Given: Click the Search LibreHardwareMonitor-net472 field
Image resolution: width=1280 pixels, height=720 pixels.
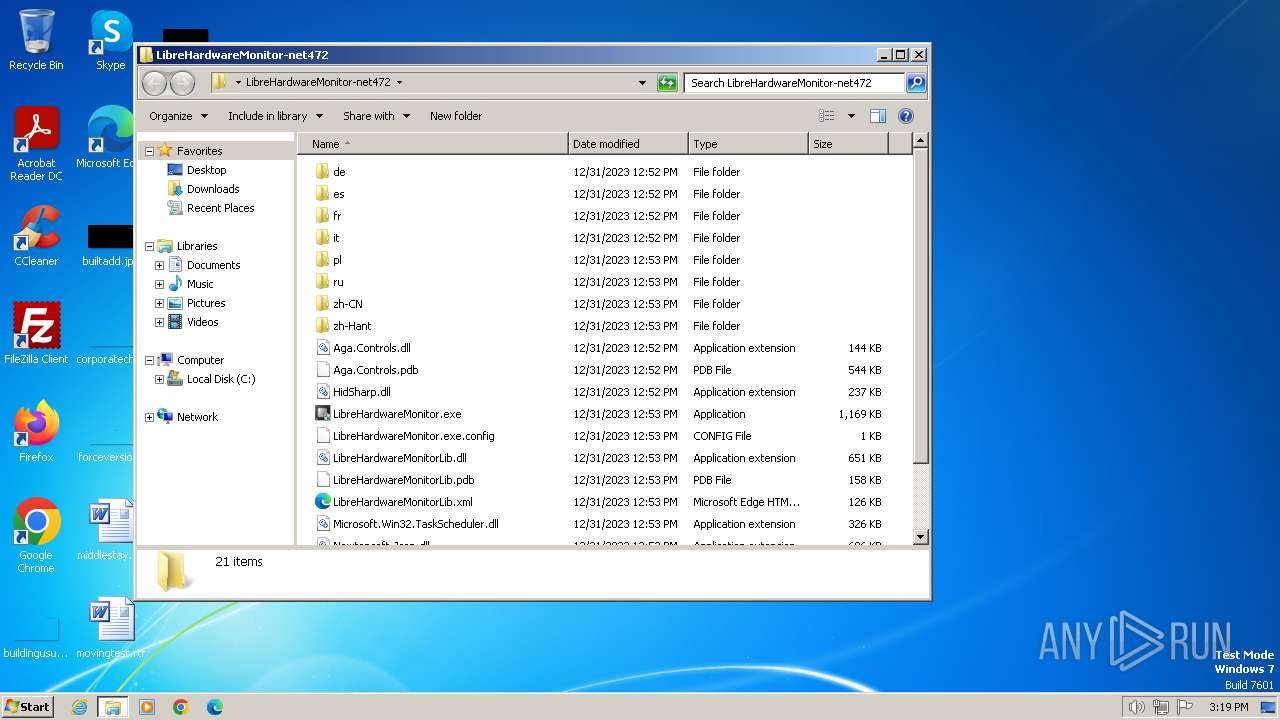Looking at the screenshot, I should point(794,83).
